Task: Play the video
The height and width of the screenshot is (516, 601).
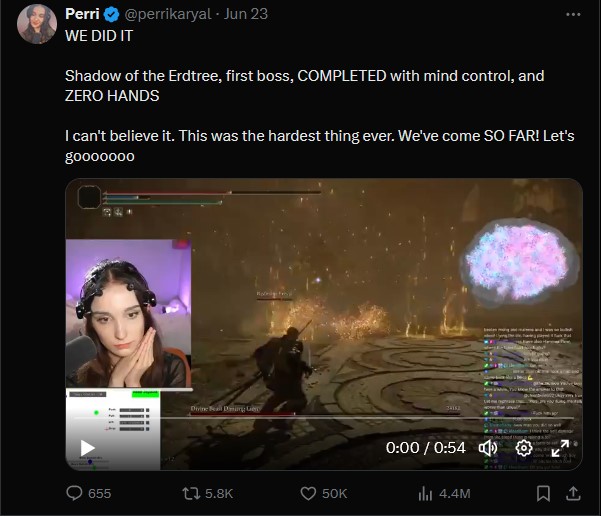Action: pos(87,448)
